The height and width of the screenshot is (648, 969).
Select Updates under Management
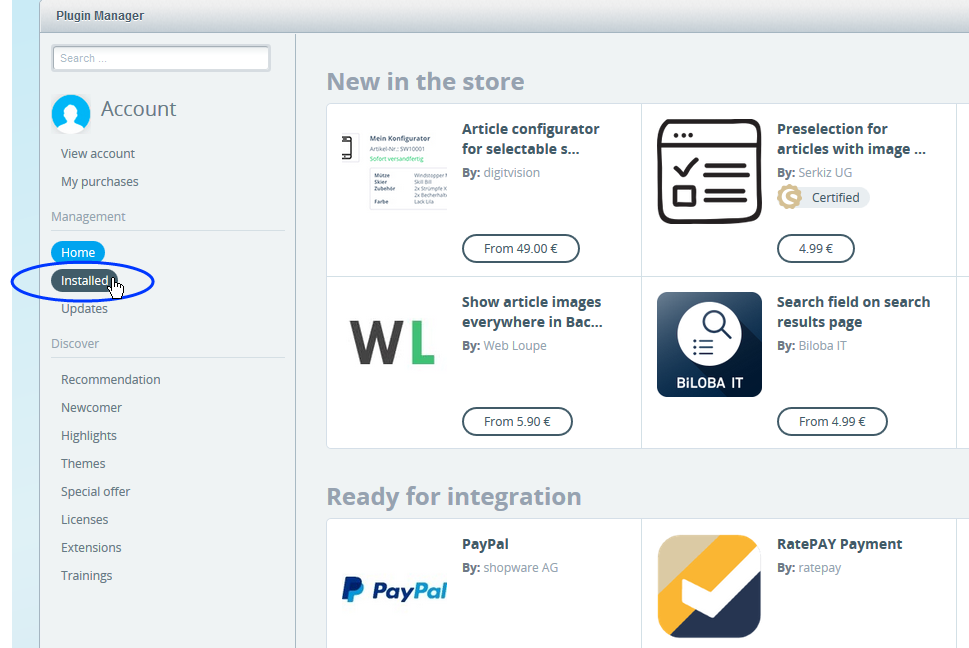(x=84, y=308)
